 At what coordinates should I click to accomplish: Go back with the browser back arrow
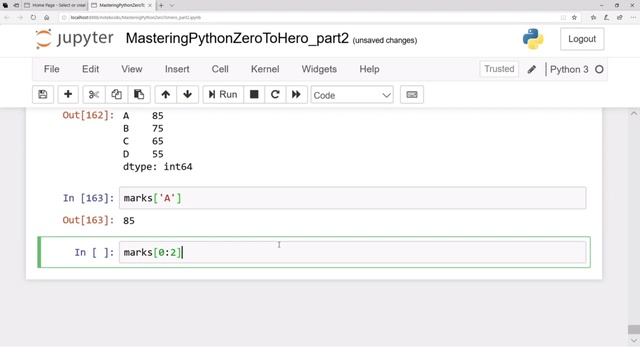point(7,18)
